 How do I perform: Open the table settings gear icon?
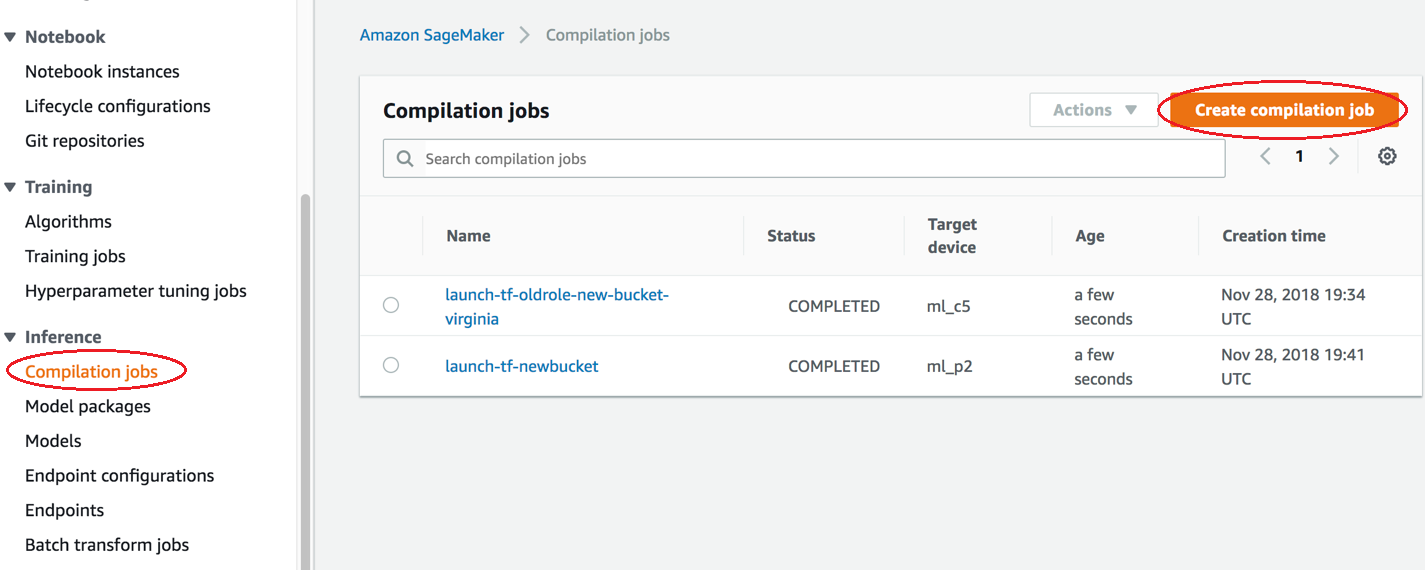click(1386, 157)
